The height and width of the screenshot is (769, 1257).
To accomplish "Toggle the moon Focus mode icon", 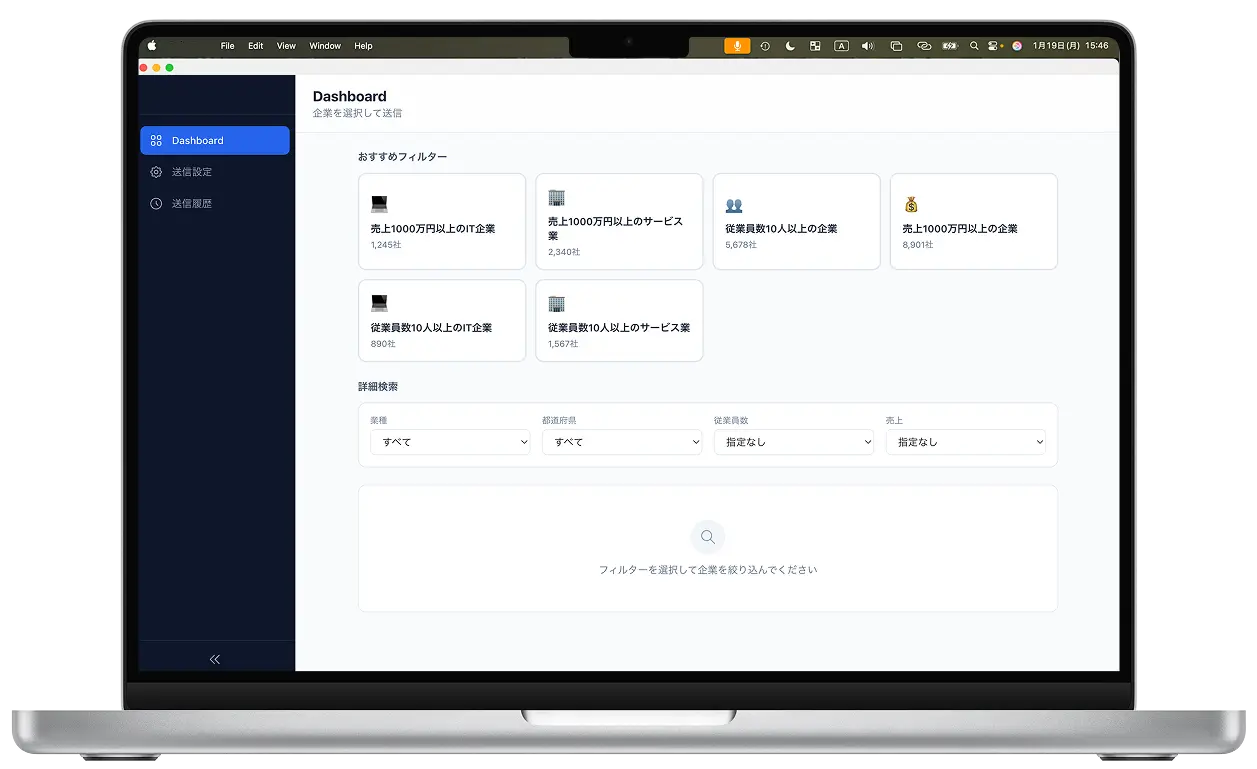I will tap(790, 46).
